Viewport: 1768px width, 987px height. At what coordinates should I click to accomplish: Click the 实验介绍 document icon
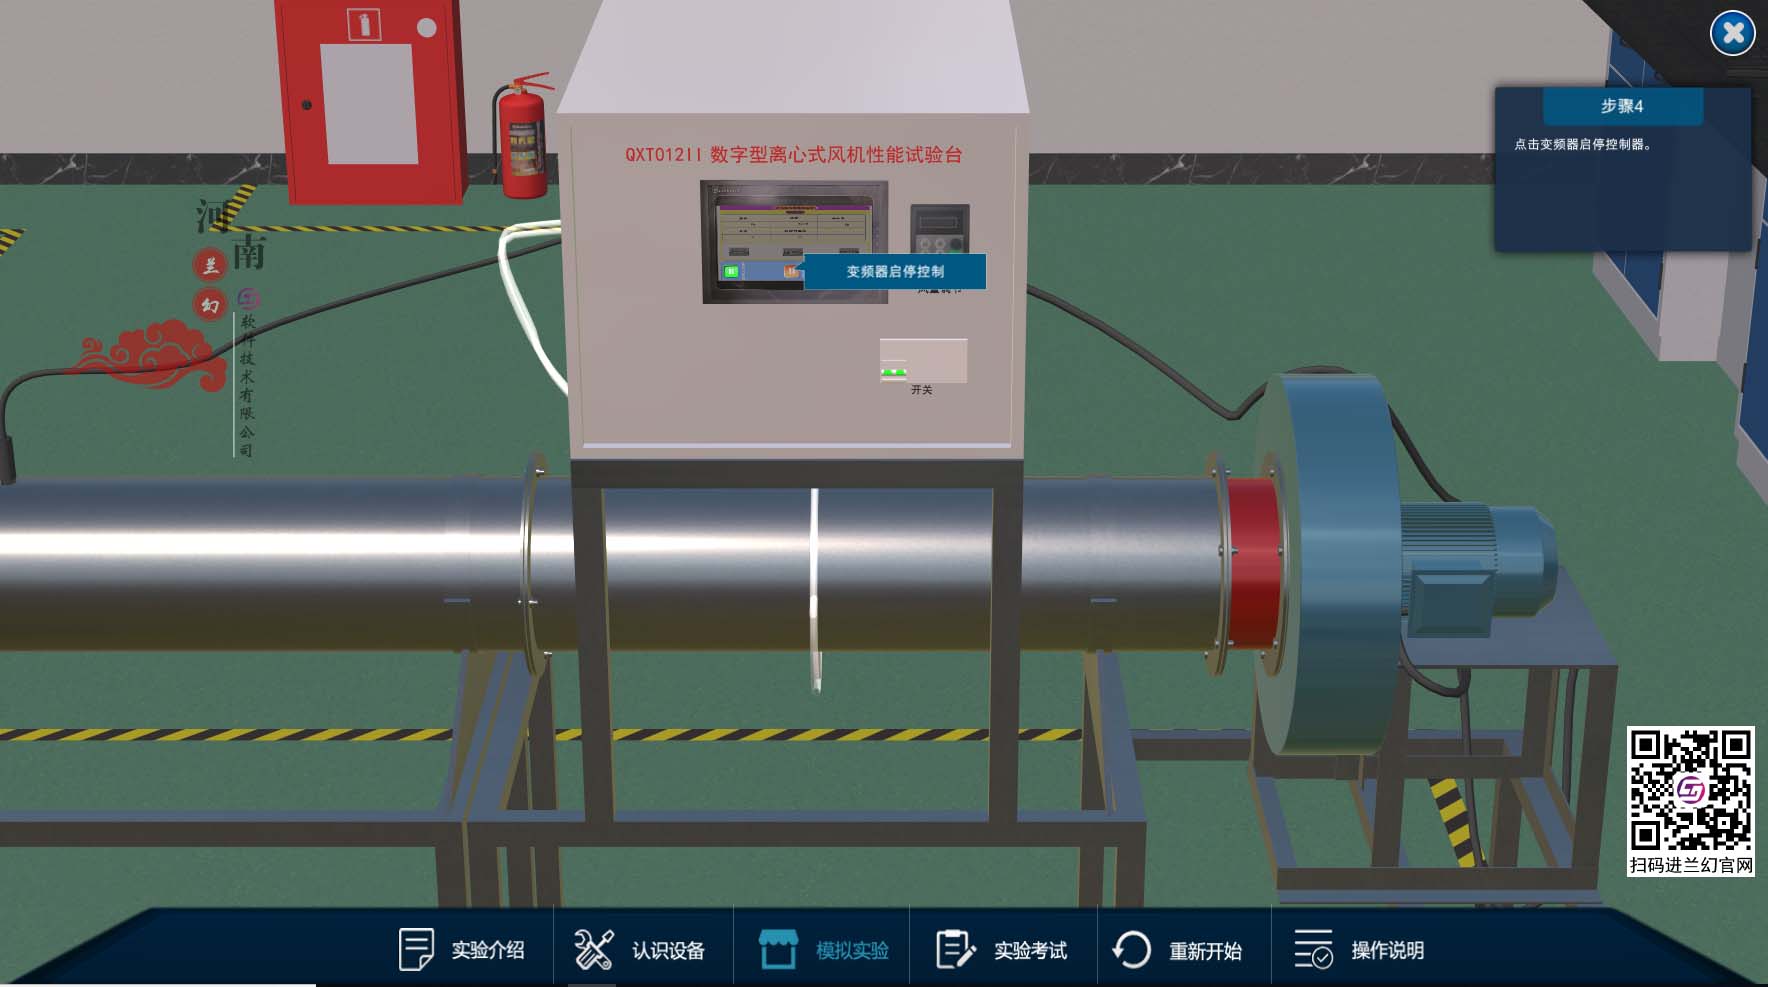point(415,949)
